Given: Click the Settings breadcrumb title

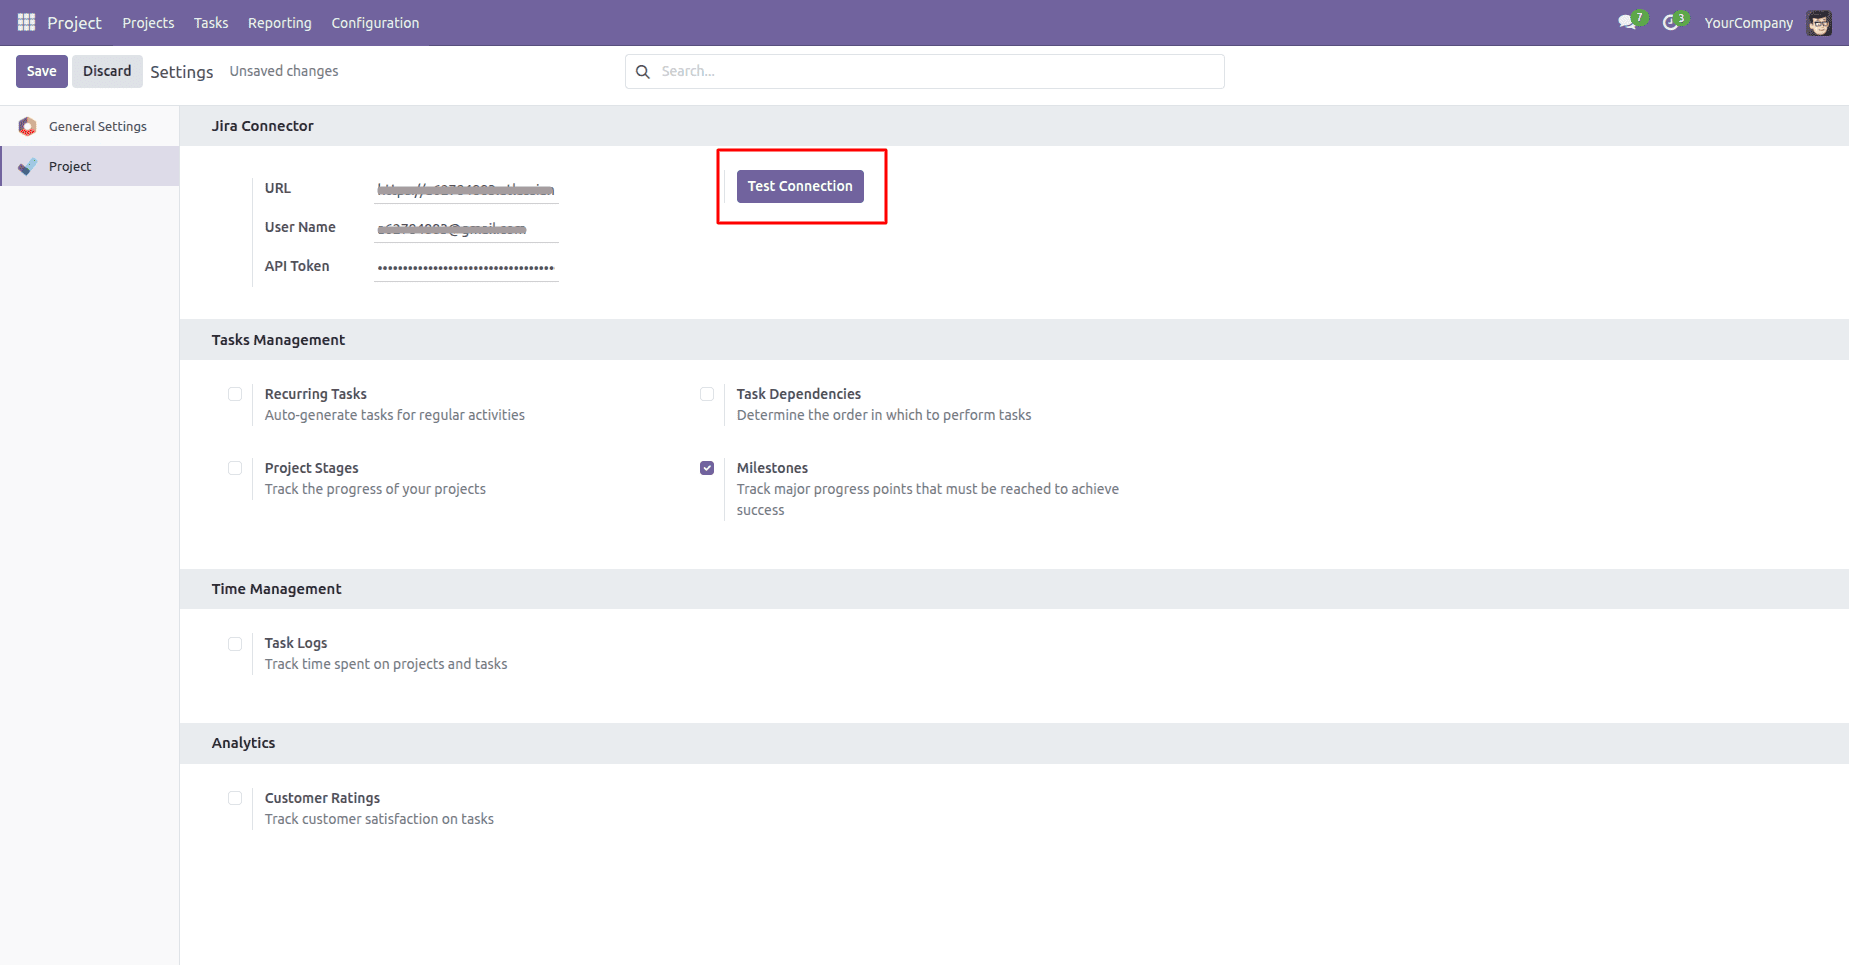Looking at the screenshot, I should pyautogui.click(x=182, y=72).
